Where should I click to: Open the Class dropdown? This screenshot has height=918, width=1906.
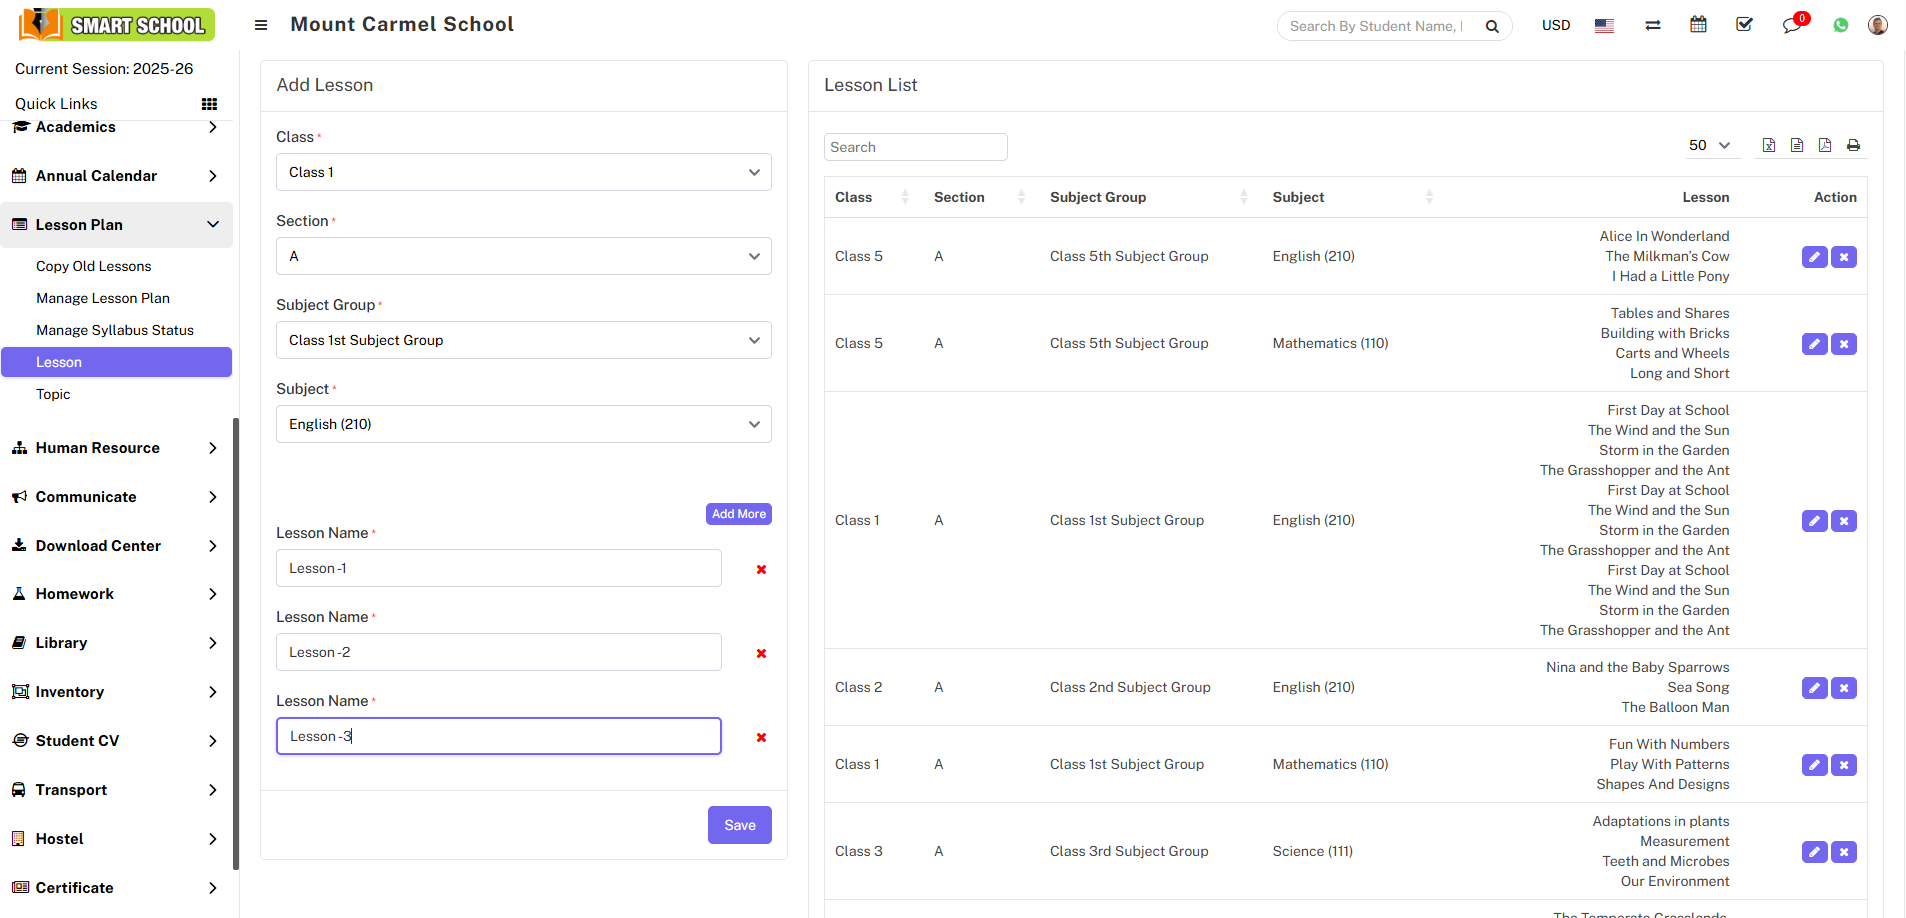coord(523,172)
